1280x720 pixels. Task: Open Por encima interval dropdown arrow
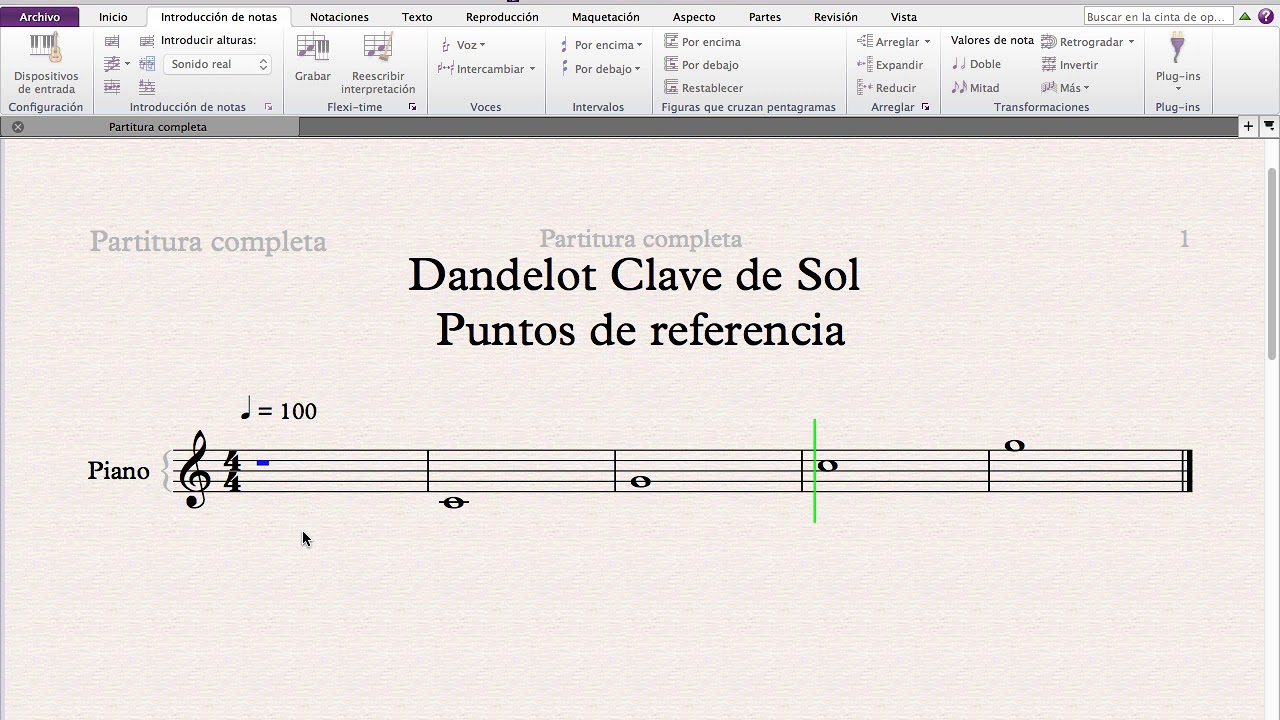[639, 45]
